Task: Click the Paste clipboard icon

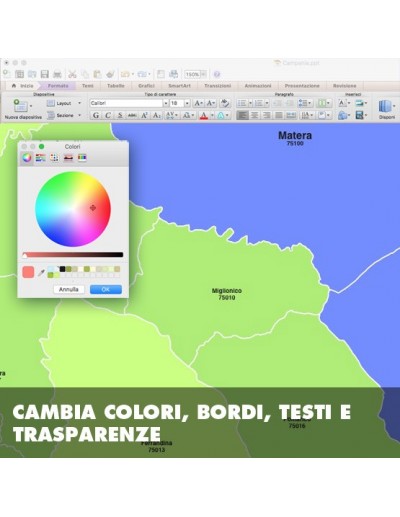Action: click(x=97, y=74)
